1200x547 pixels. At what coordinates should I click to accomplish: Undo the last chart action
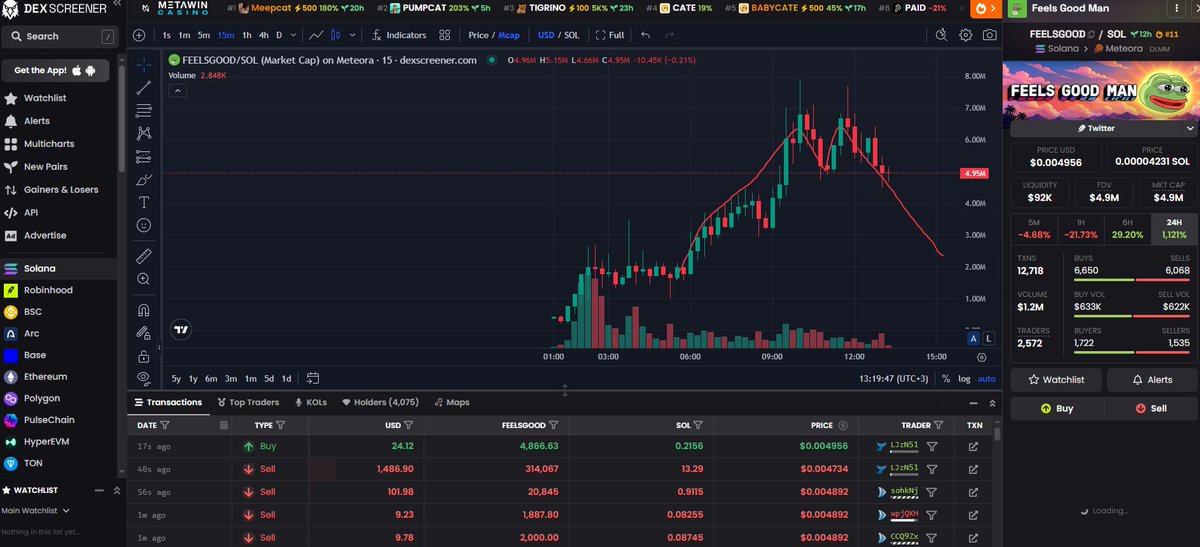[645, 35]
